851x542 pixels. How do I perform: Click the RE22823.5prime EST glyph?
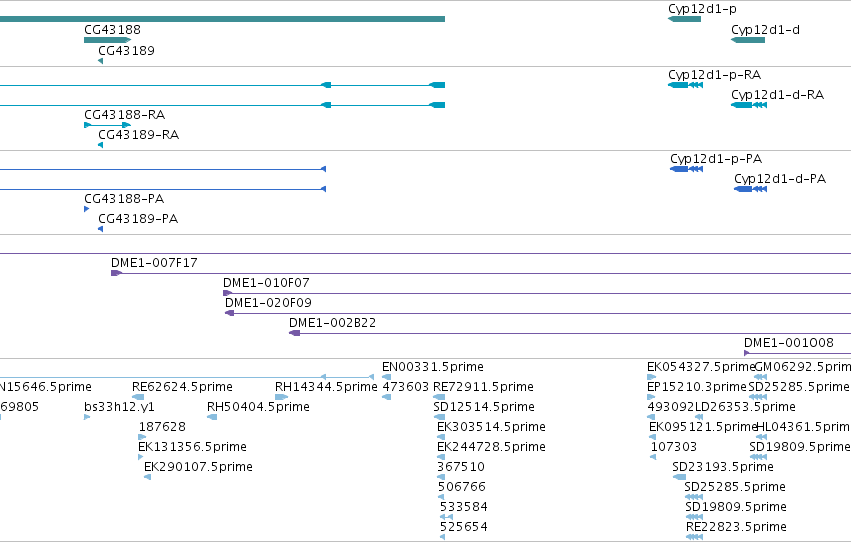click(694, 537)
